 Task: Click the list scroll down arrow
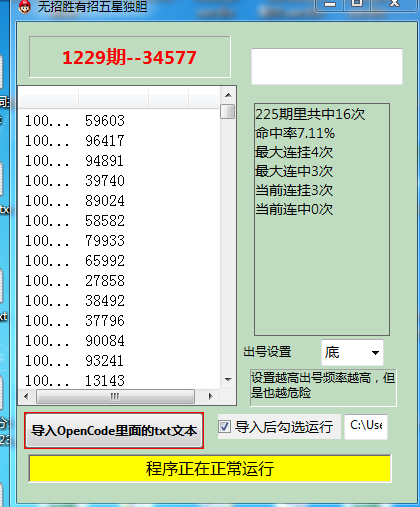228,380
